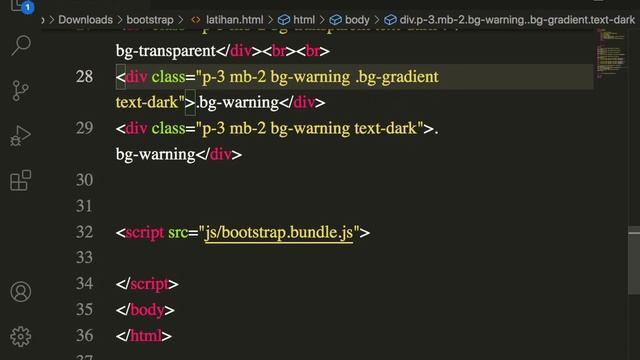Click line number 36 in gutter
640x360 pixels.
[x=84, y=335]
